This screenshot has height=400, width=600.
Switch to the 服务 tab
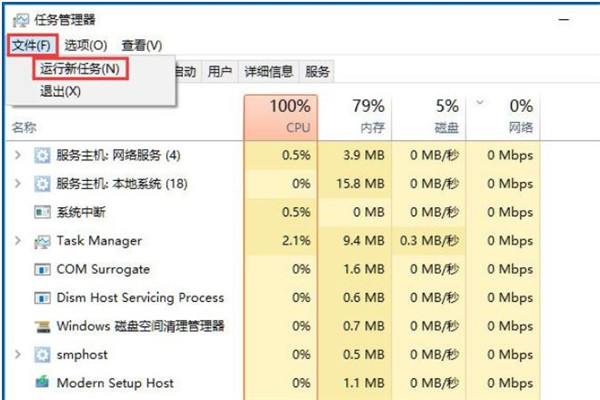tap(317, 72)
